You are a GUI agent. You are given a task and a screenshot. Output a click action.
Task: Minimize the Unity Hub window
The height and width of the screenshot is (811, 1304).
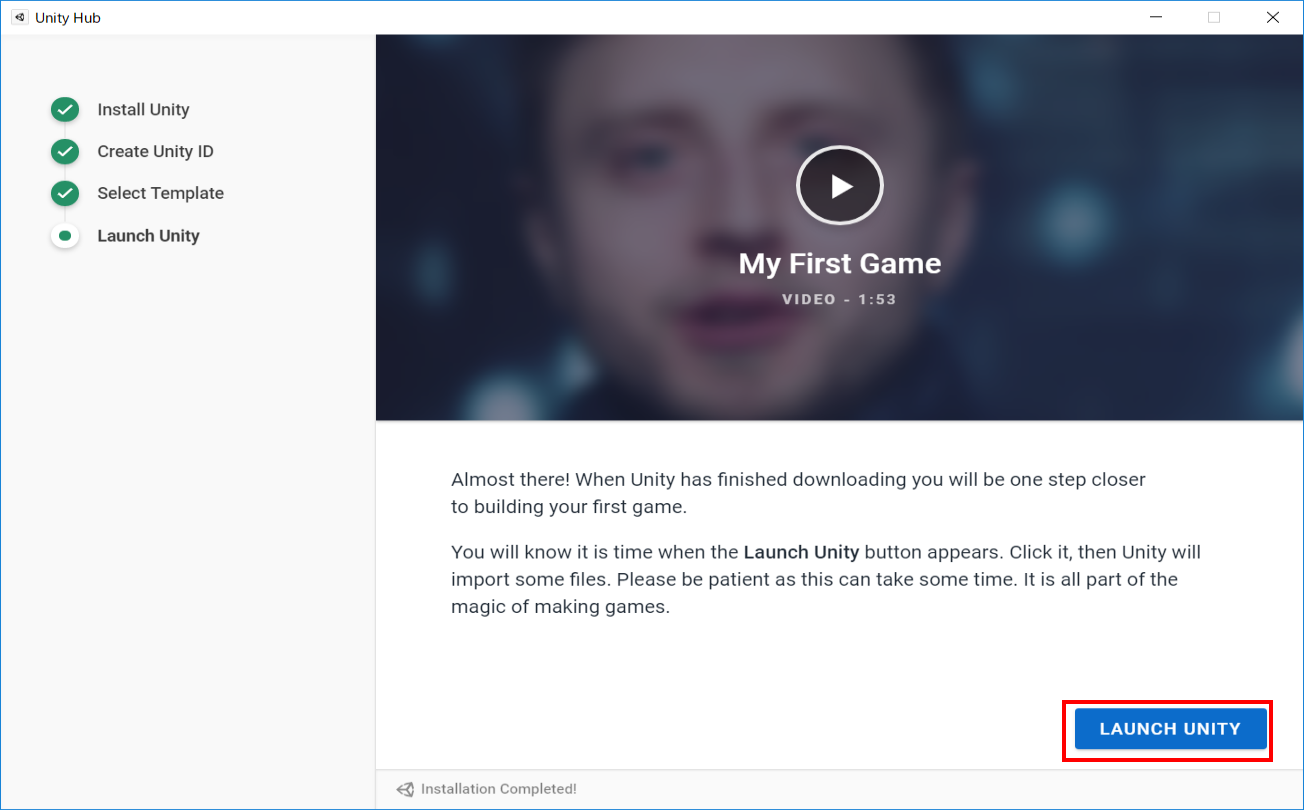pyautogui.click(x=1156, y=17)
